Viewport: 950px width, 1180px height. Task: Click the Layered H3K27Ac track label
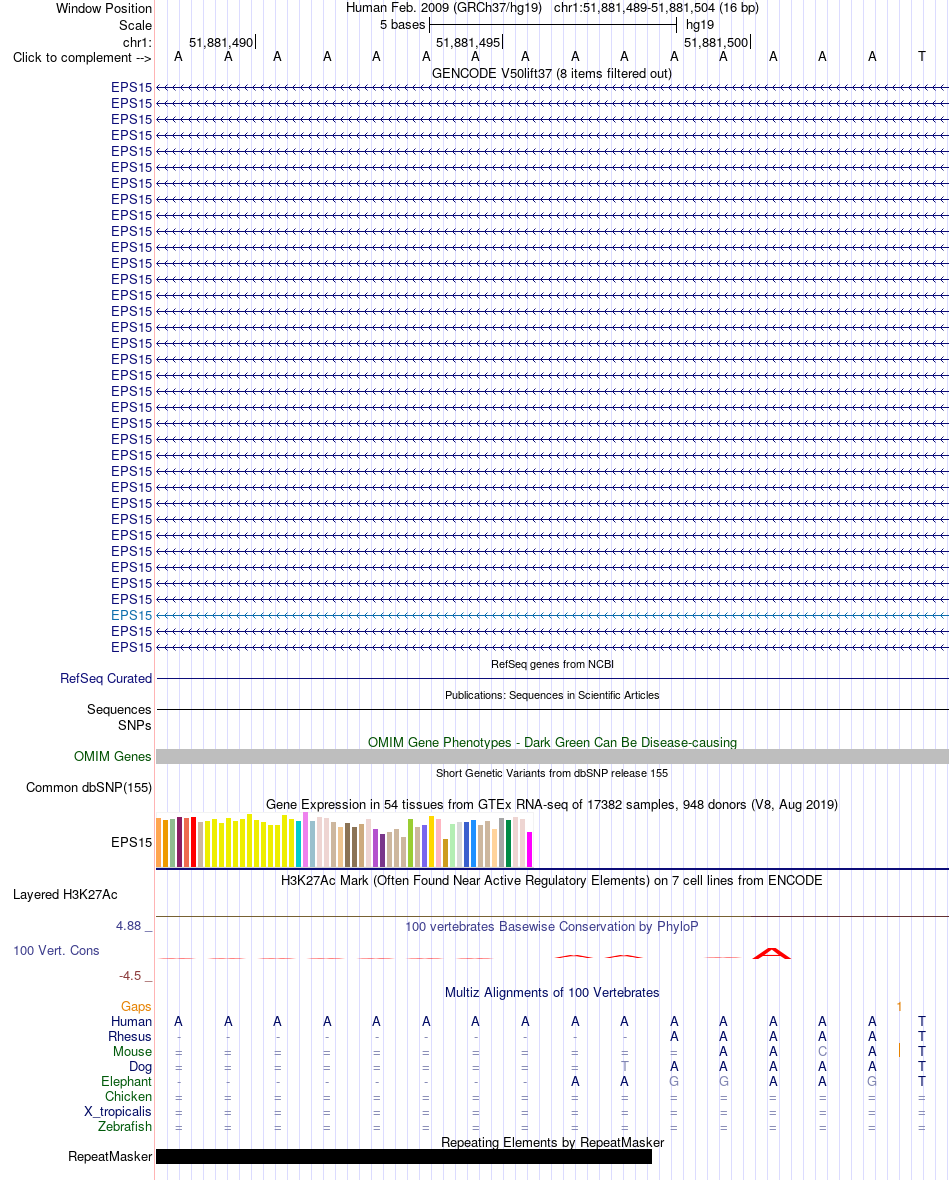[65, 894]
